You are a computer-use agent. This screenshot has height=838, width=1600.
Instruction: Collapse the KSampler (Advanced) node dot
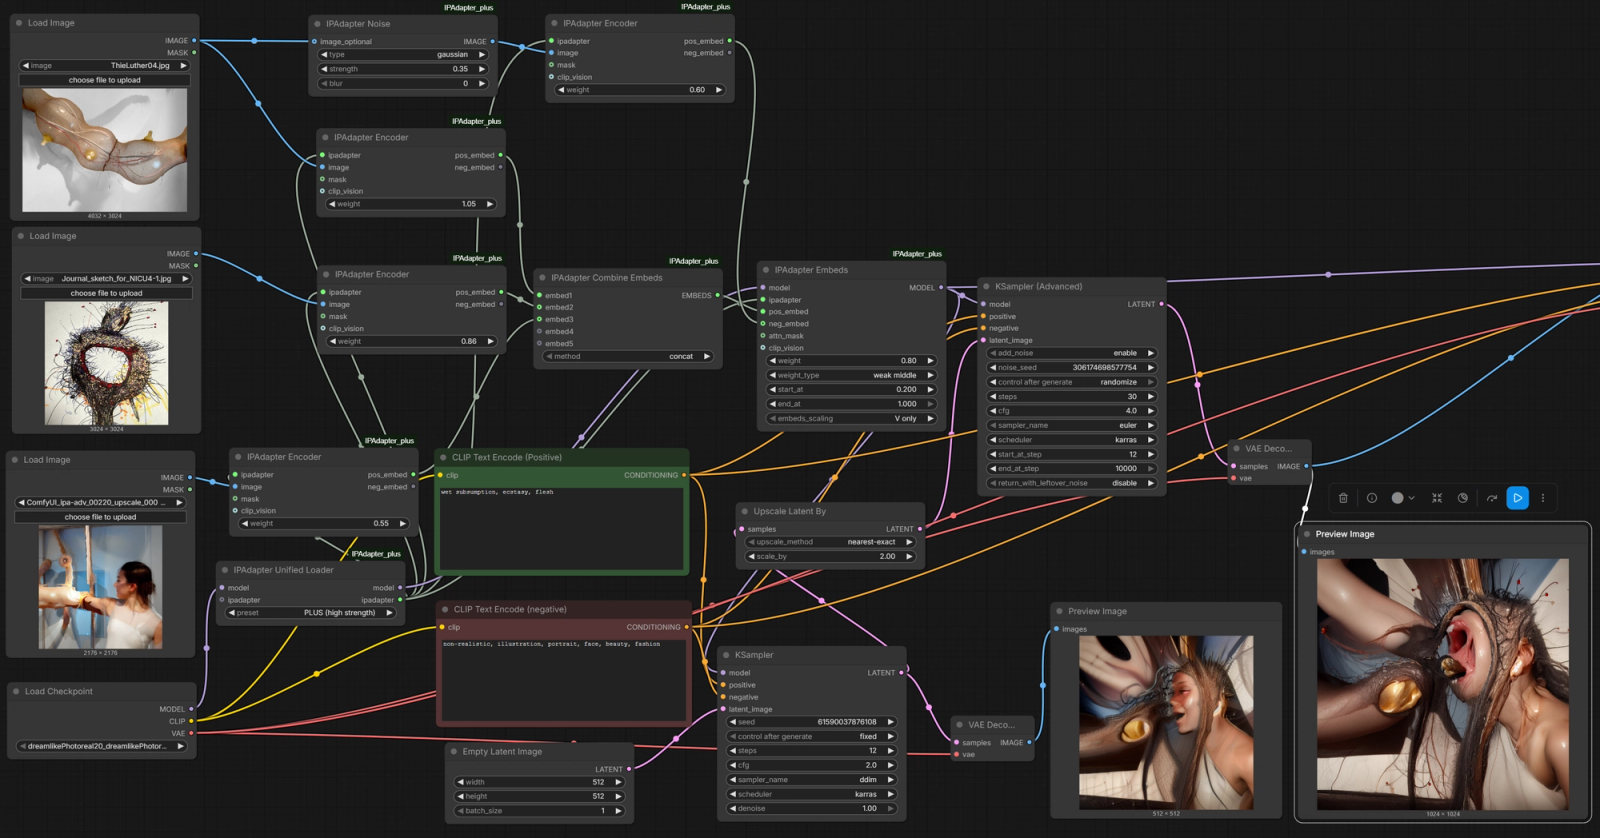tap(986, 287)
